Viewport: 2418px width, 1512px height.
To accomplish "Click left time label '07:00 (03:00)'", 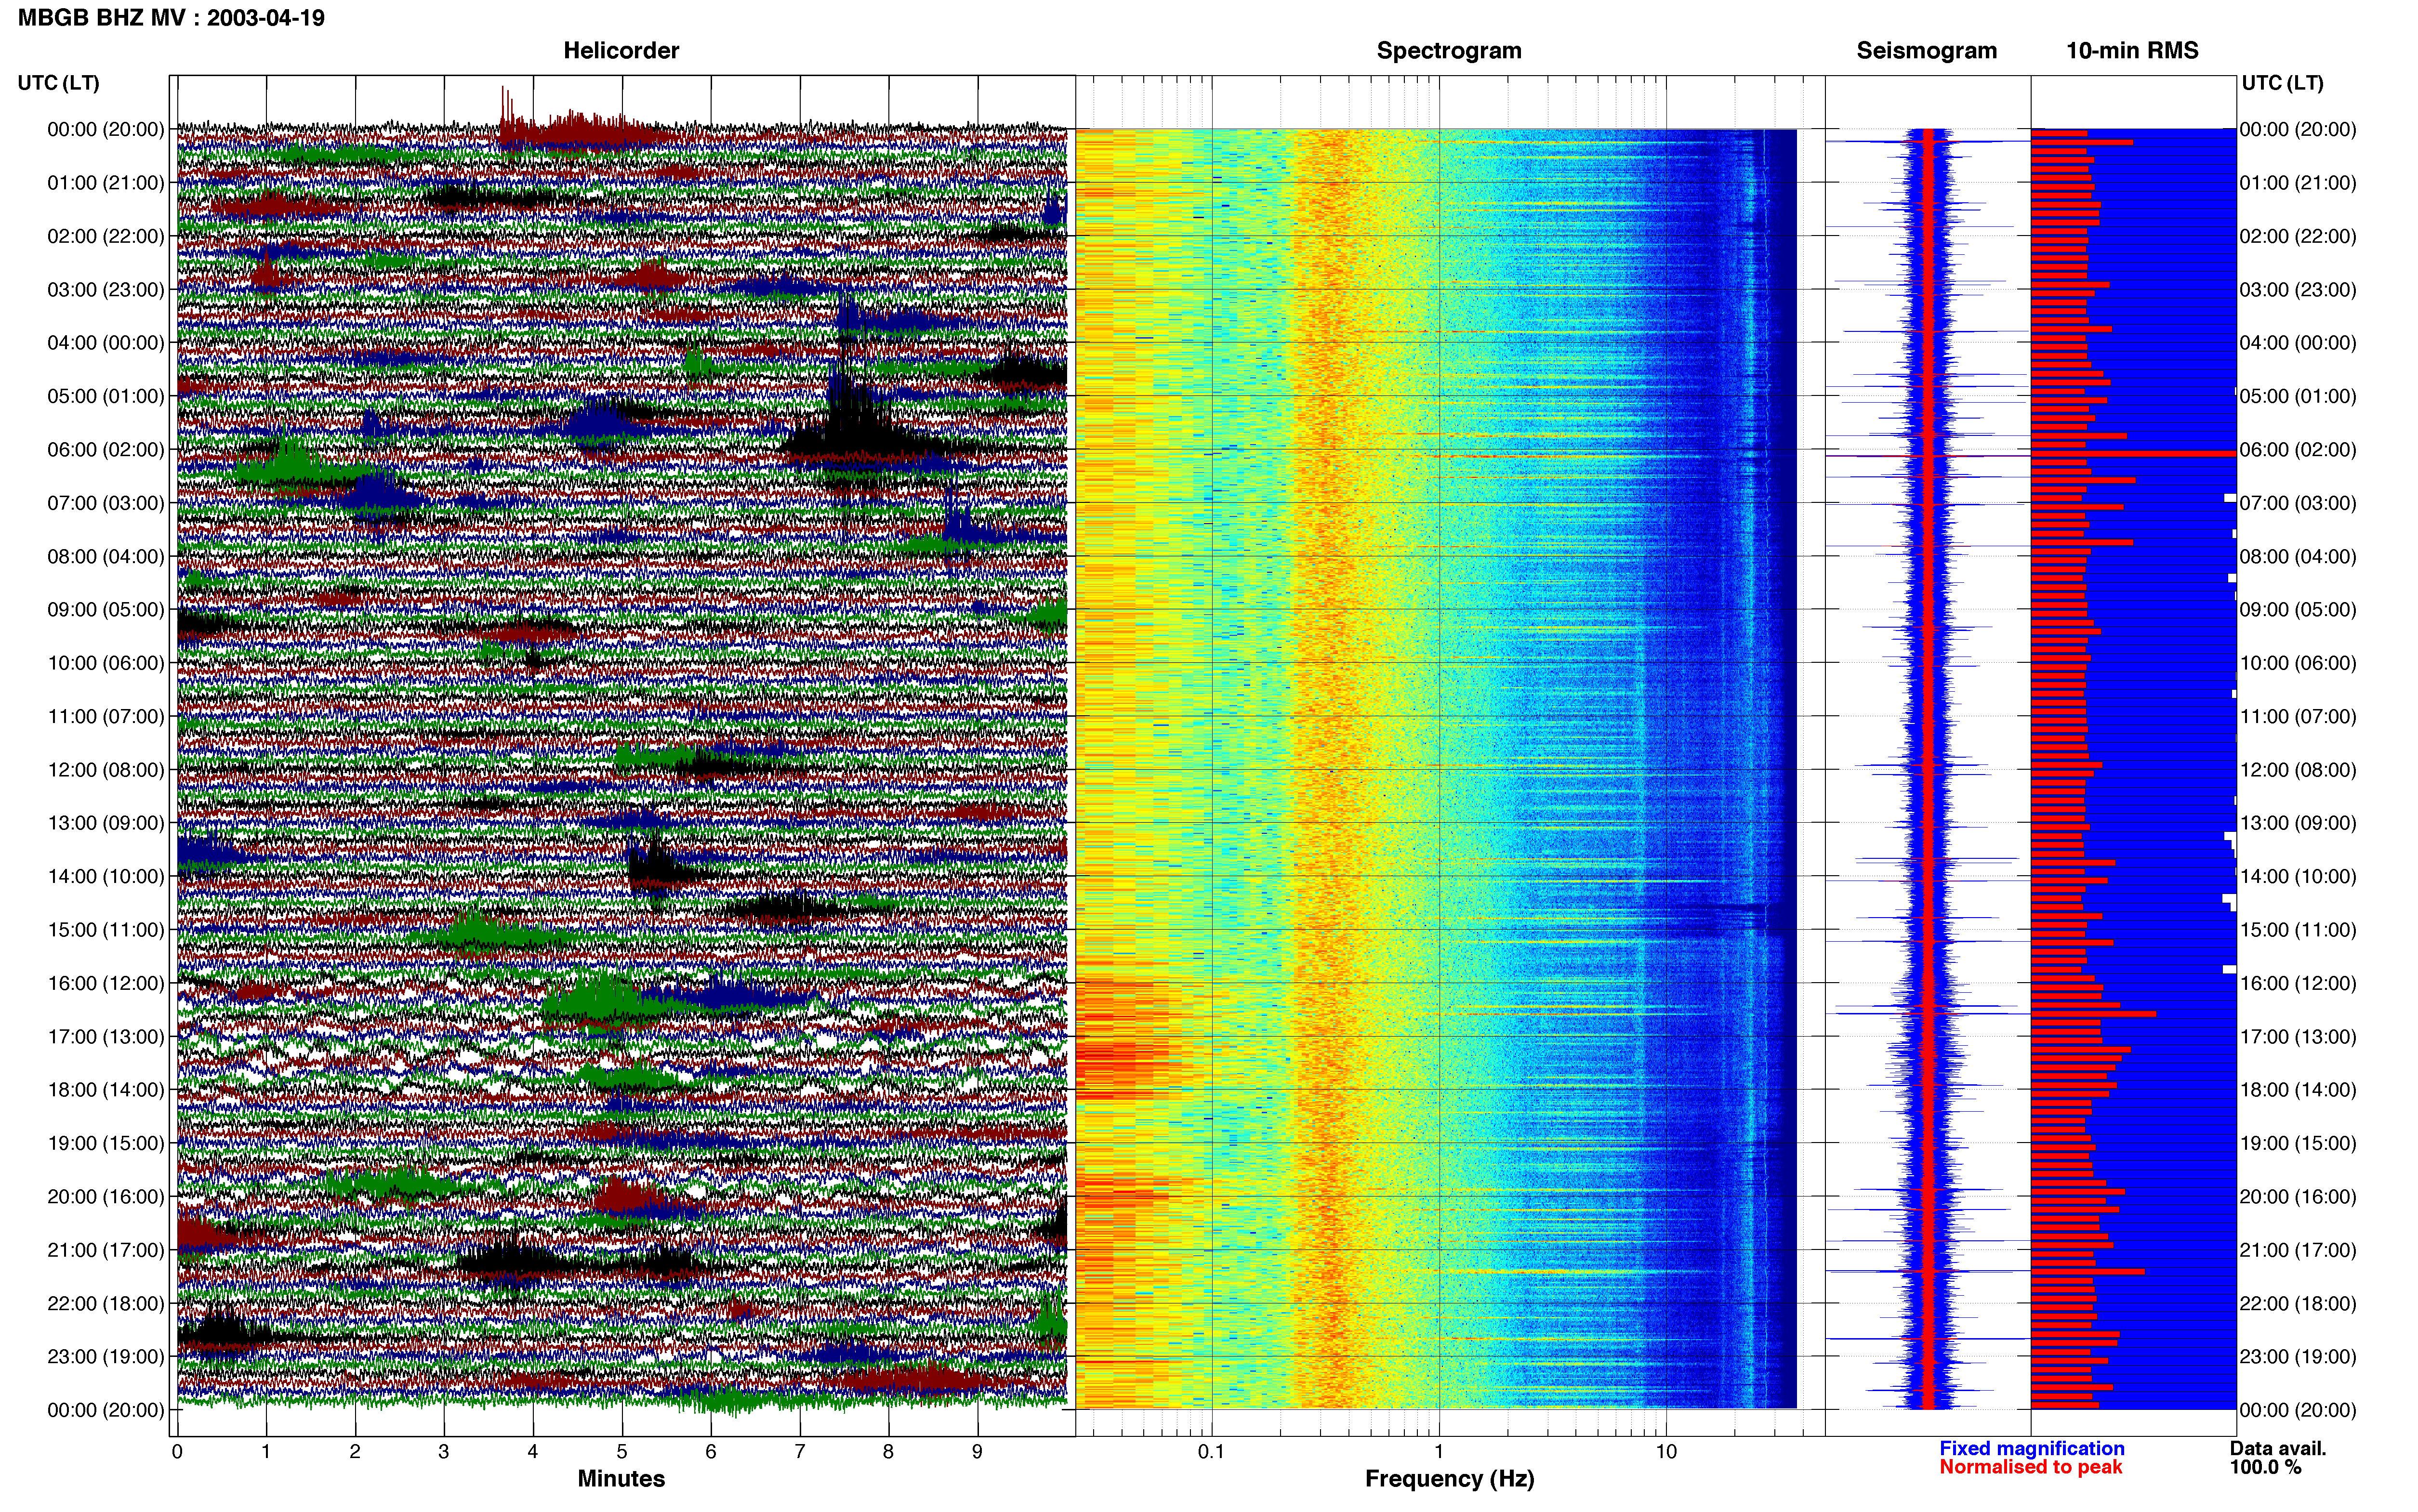I will 106,502.
